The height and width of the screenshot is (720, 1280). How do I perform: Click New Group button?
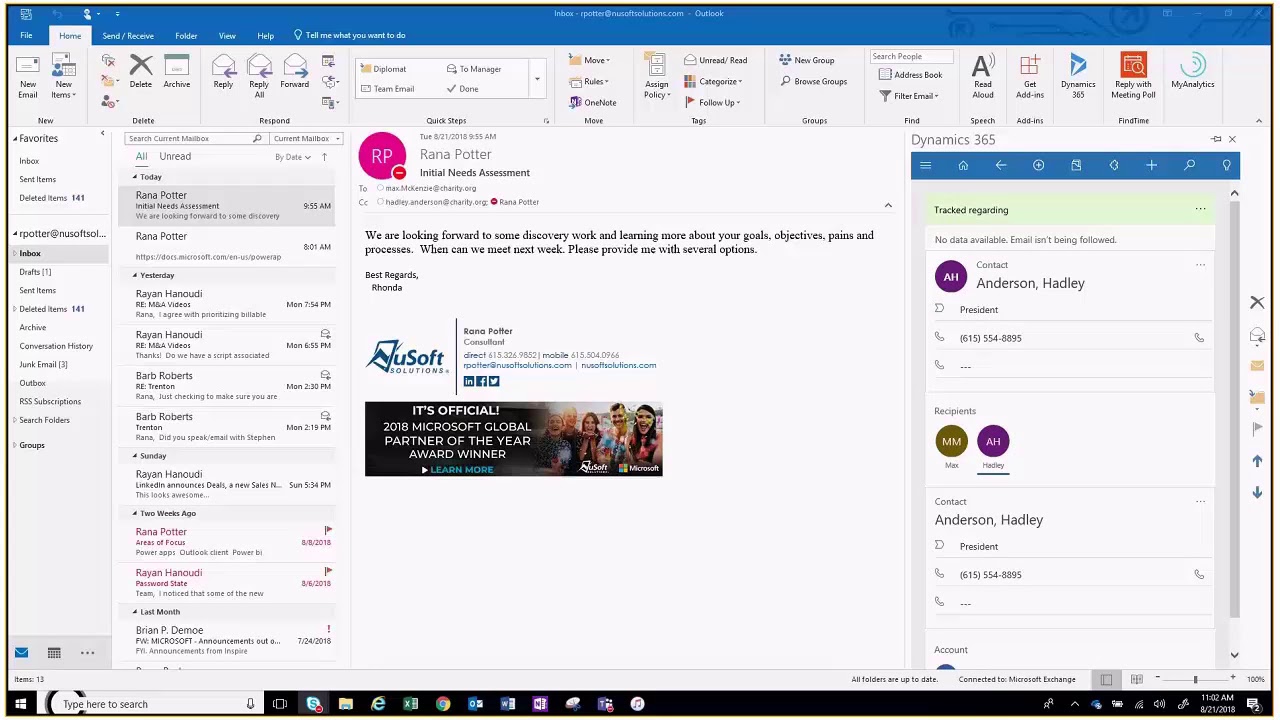(807, 60)
